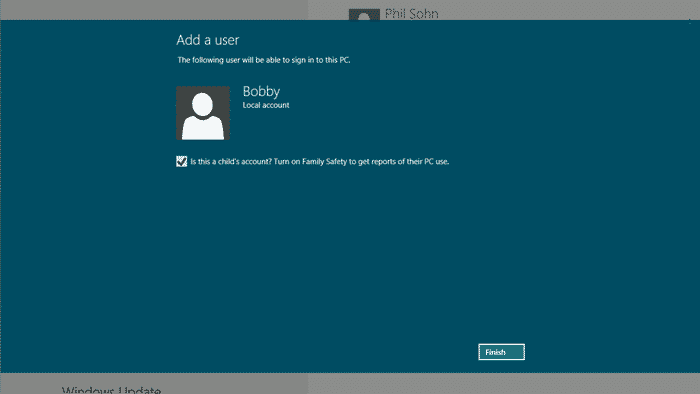
Task: Click the Add a user heading
Action: pos(208,40)
